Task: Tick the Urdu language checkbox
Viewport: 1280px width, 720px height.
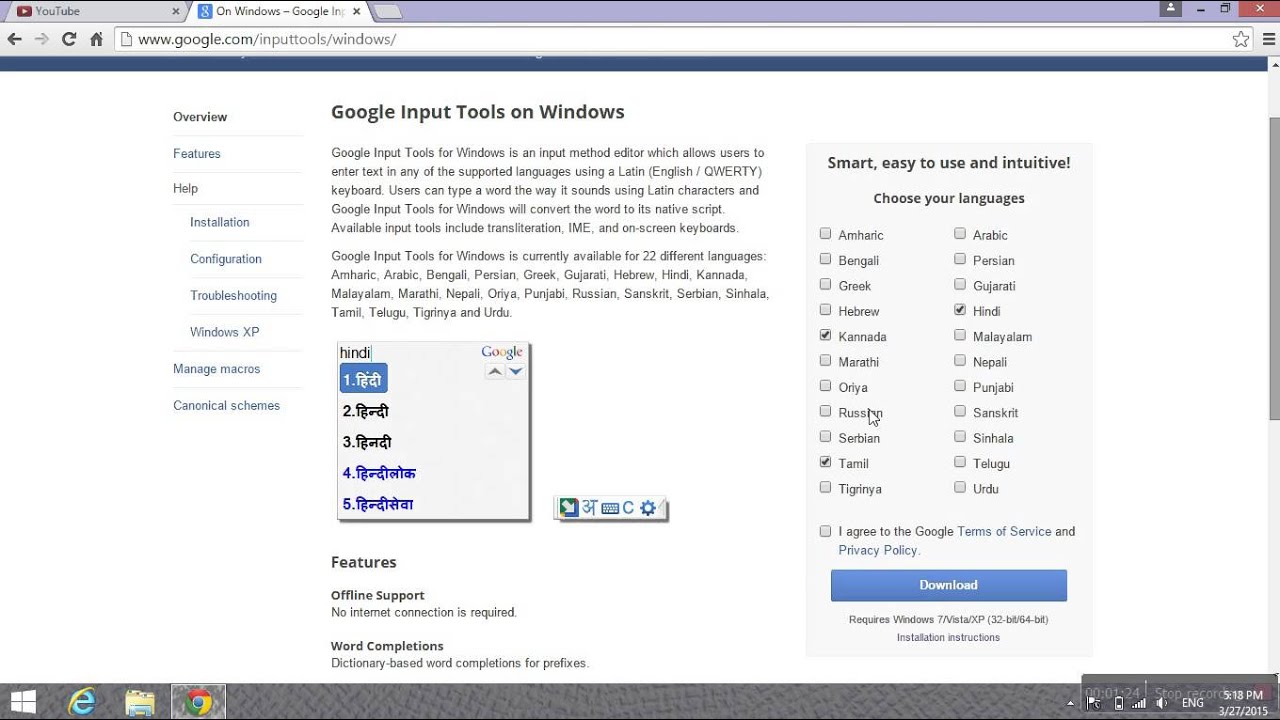Action: pyautogui.click(x=960, y=488)
